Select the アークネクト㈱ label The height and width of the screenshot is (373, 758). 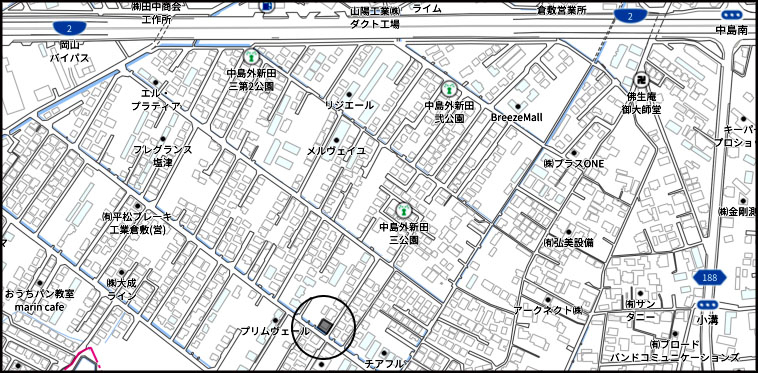click(x=549, y=310)
